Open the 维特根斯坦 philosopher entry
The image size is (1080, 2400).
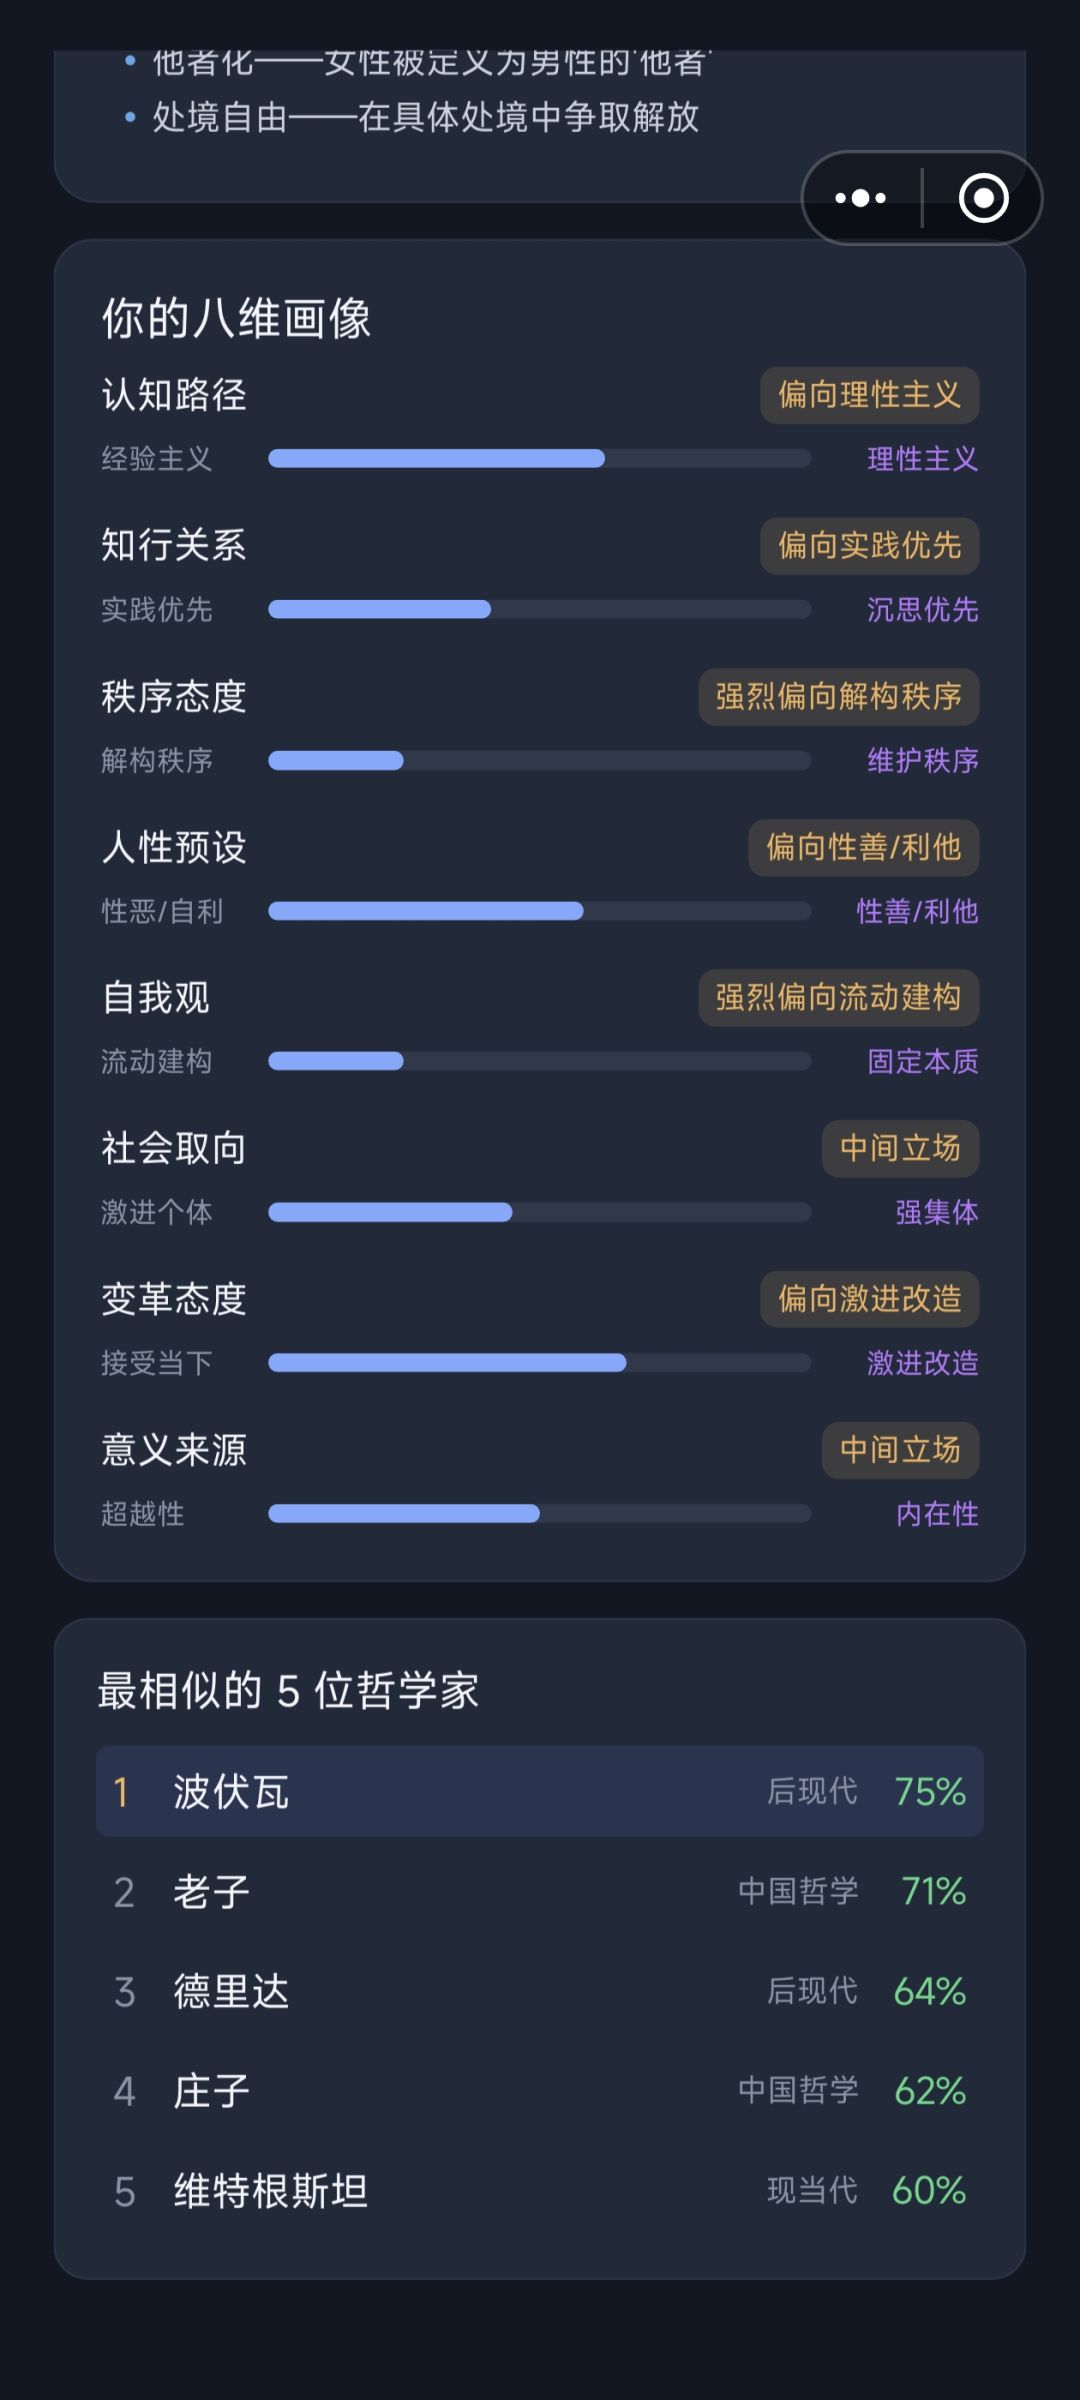540,2191
